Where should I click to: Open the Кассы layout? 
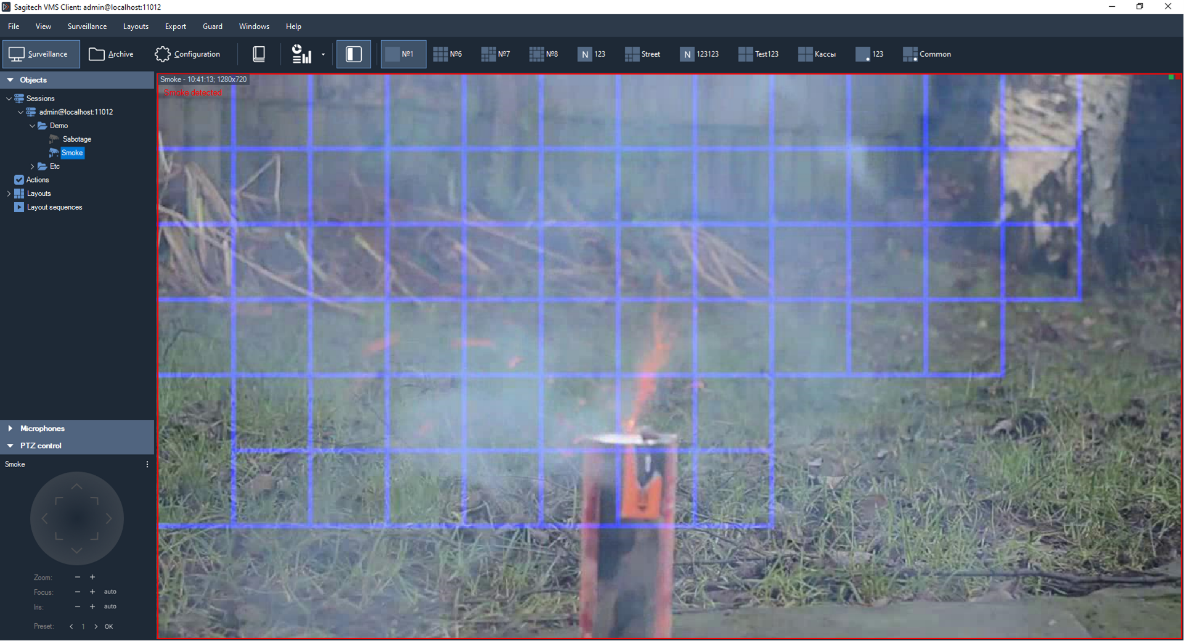click(x=817, y=54)
